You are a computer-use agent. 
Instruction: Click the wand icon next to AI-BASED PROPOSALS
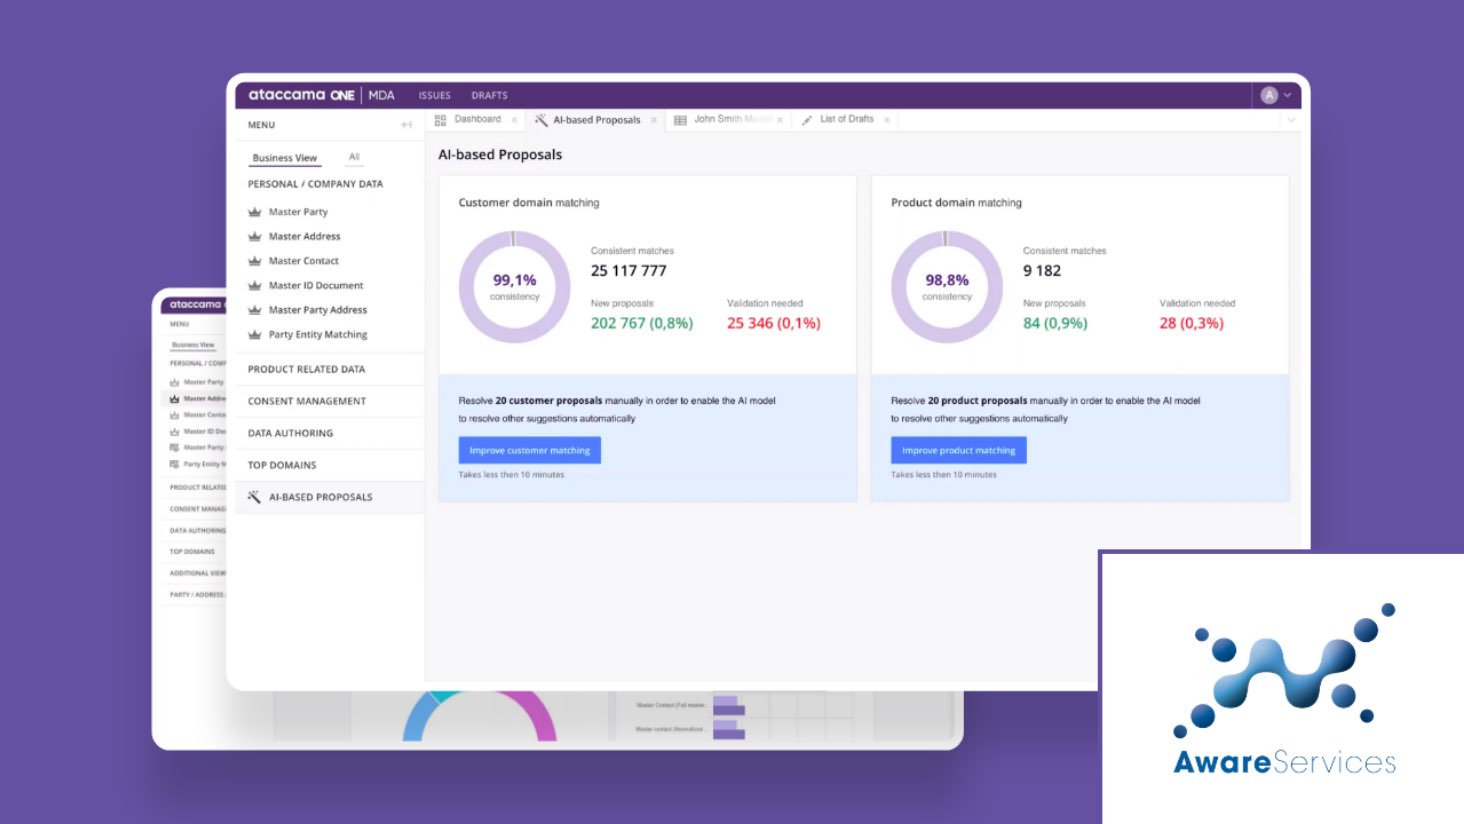point(254,496)
